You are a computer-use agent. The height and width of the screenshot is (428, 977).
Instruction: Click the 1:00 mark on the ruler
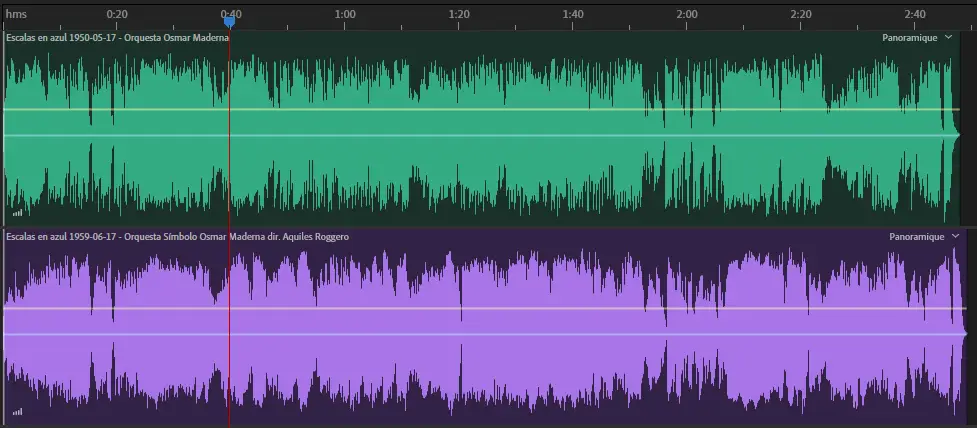(345, 14)
